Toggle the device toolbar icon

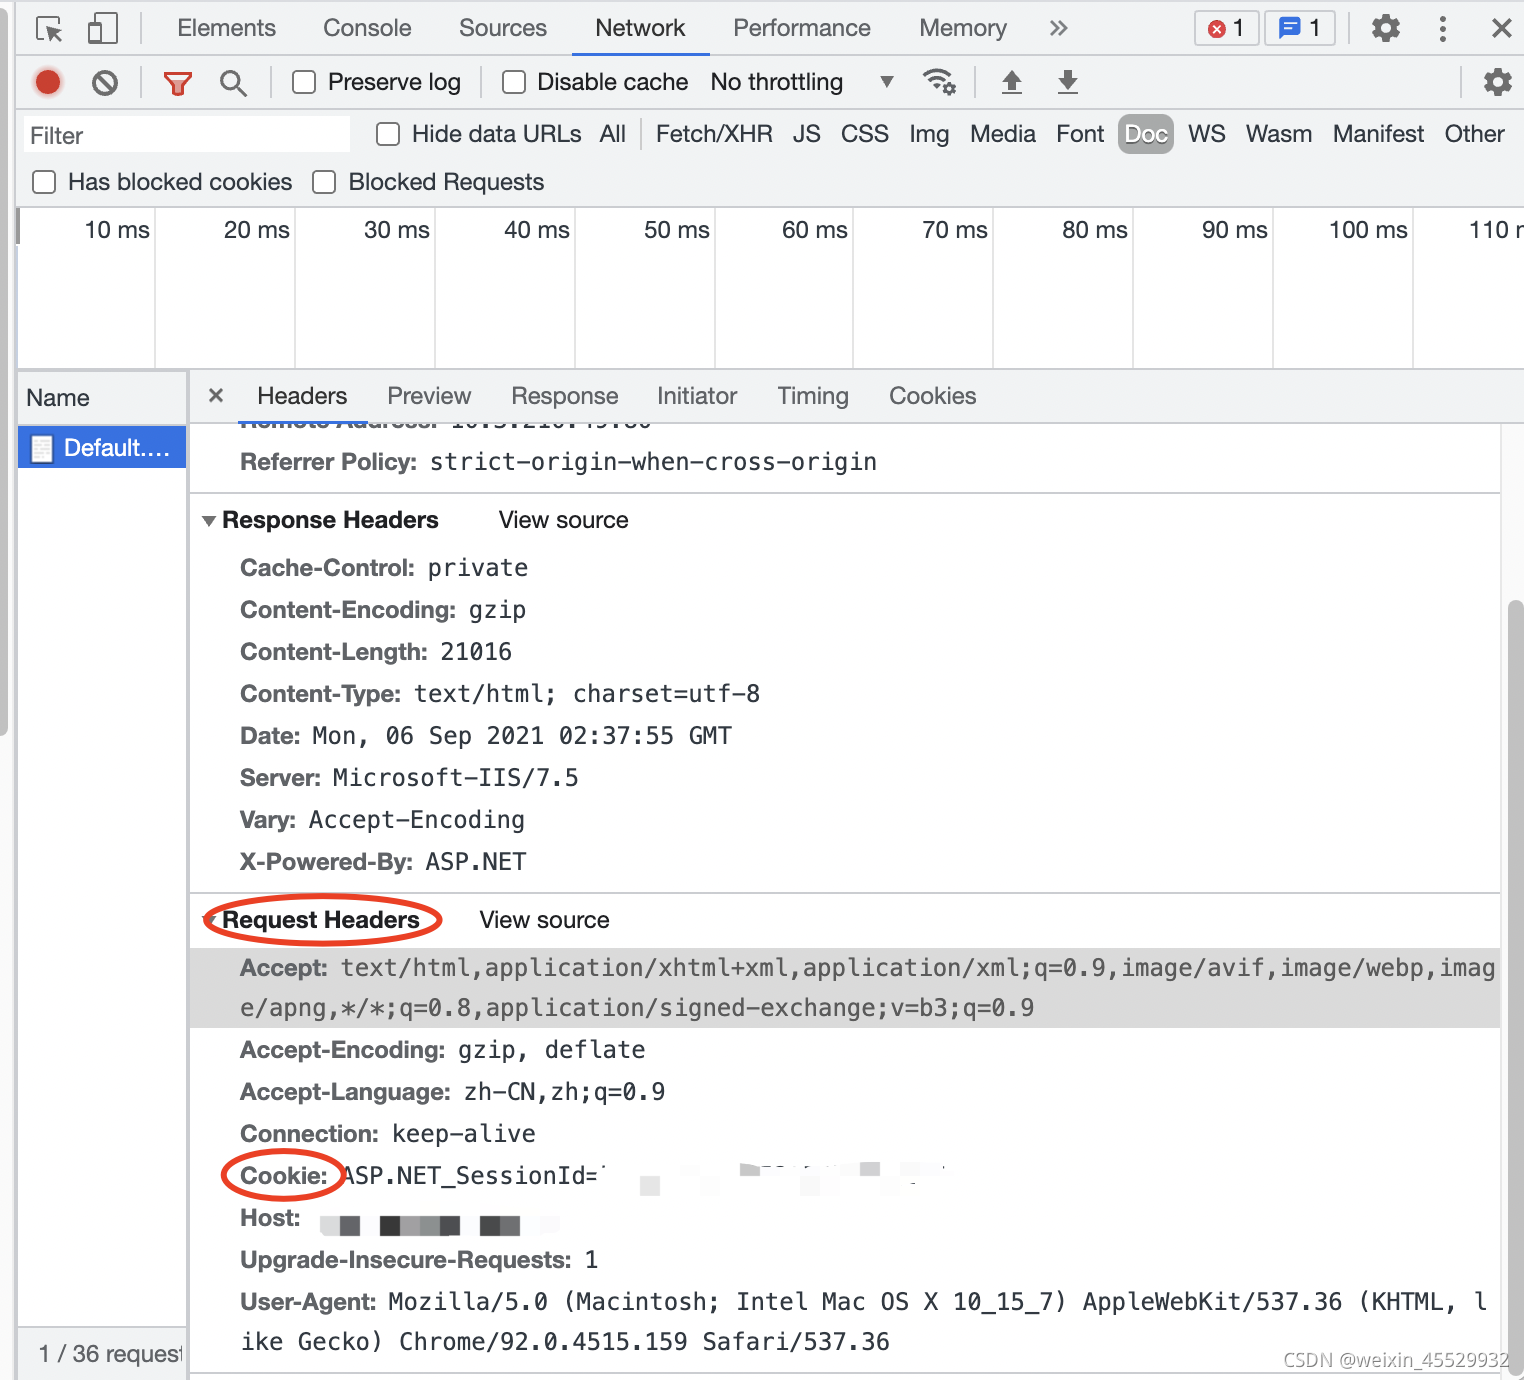102,28
